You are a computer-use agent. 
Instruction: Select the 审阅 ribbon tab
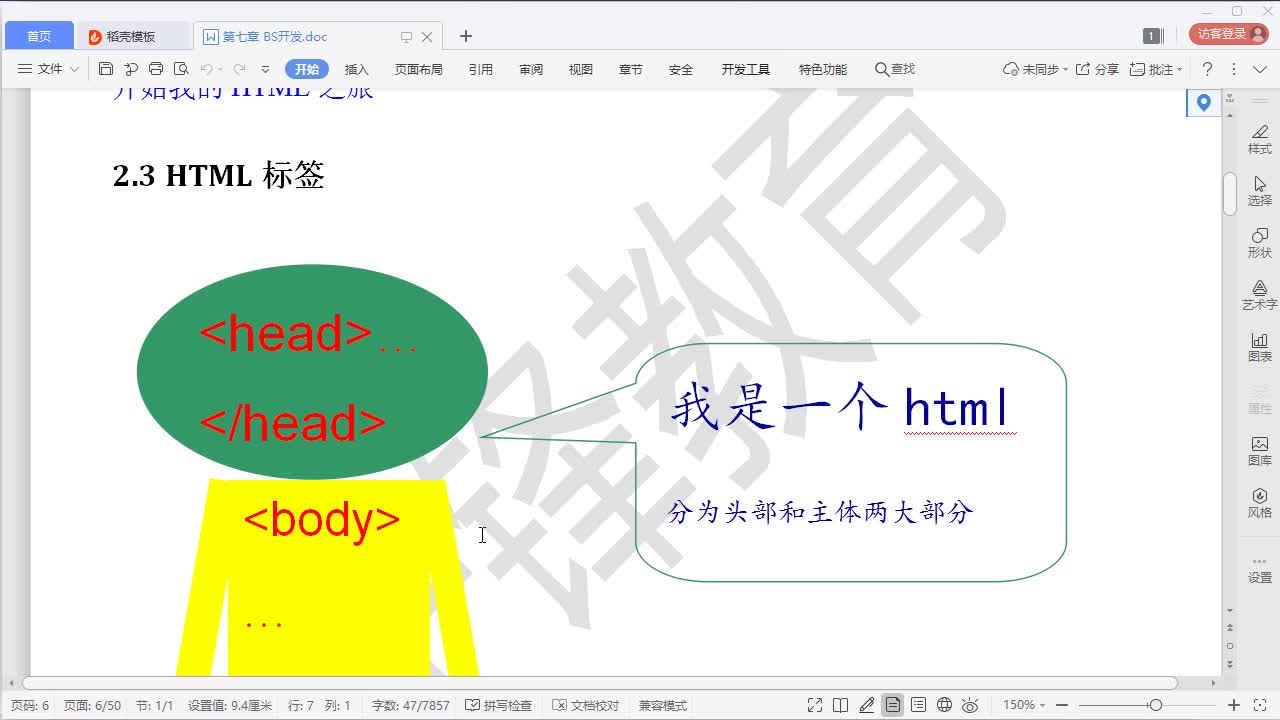tap(531, 69)
